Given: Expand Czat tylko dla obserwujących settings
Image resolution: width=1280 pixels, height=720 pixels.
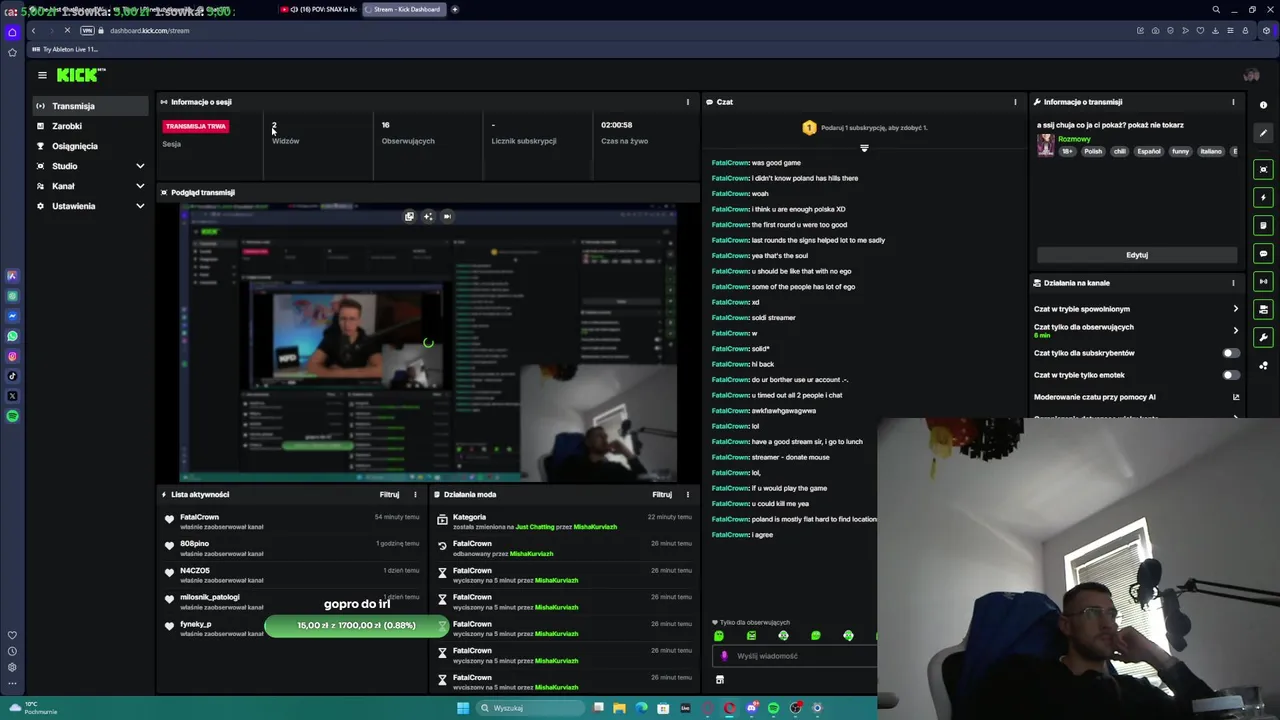Looking at the screenshot, I should pyautogui.click(x=1136, y=330).
